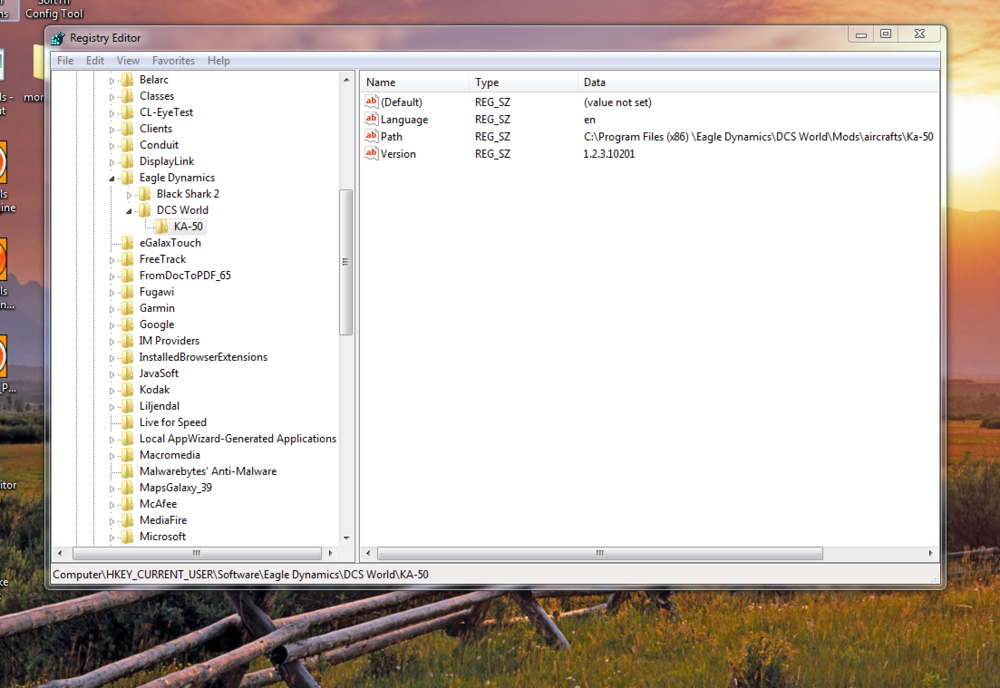Click the Eagle Dynamics folder icon
Viewport: 1000px width, 688px height.
pyautogui.click(x=128, y=178)
